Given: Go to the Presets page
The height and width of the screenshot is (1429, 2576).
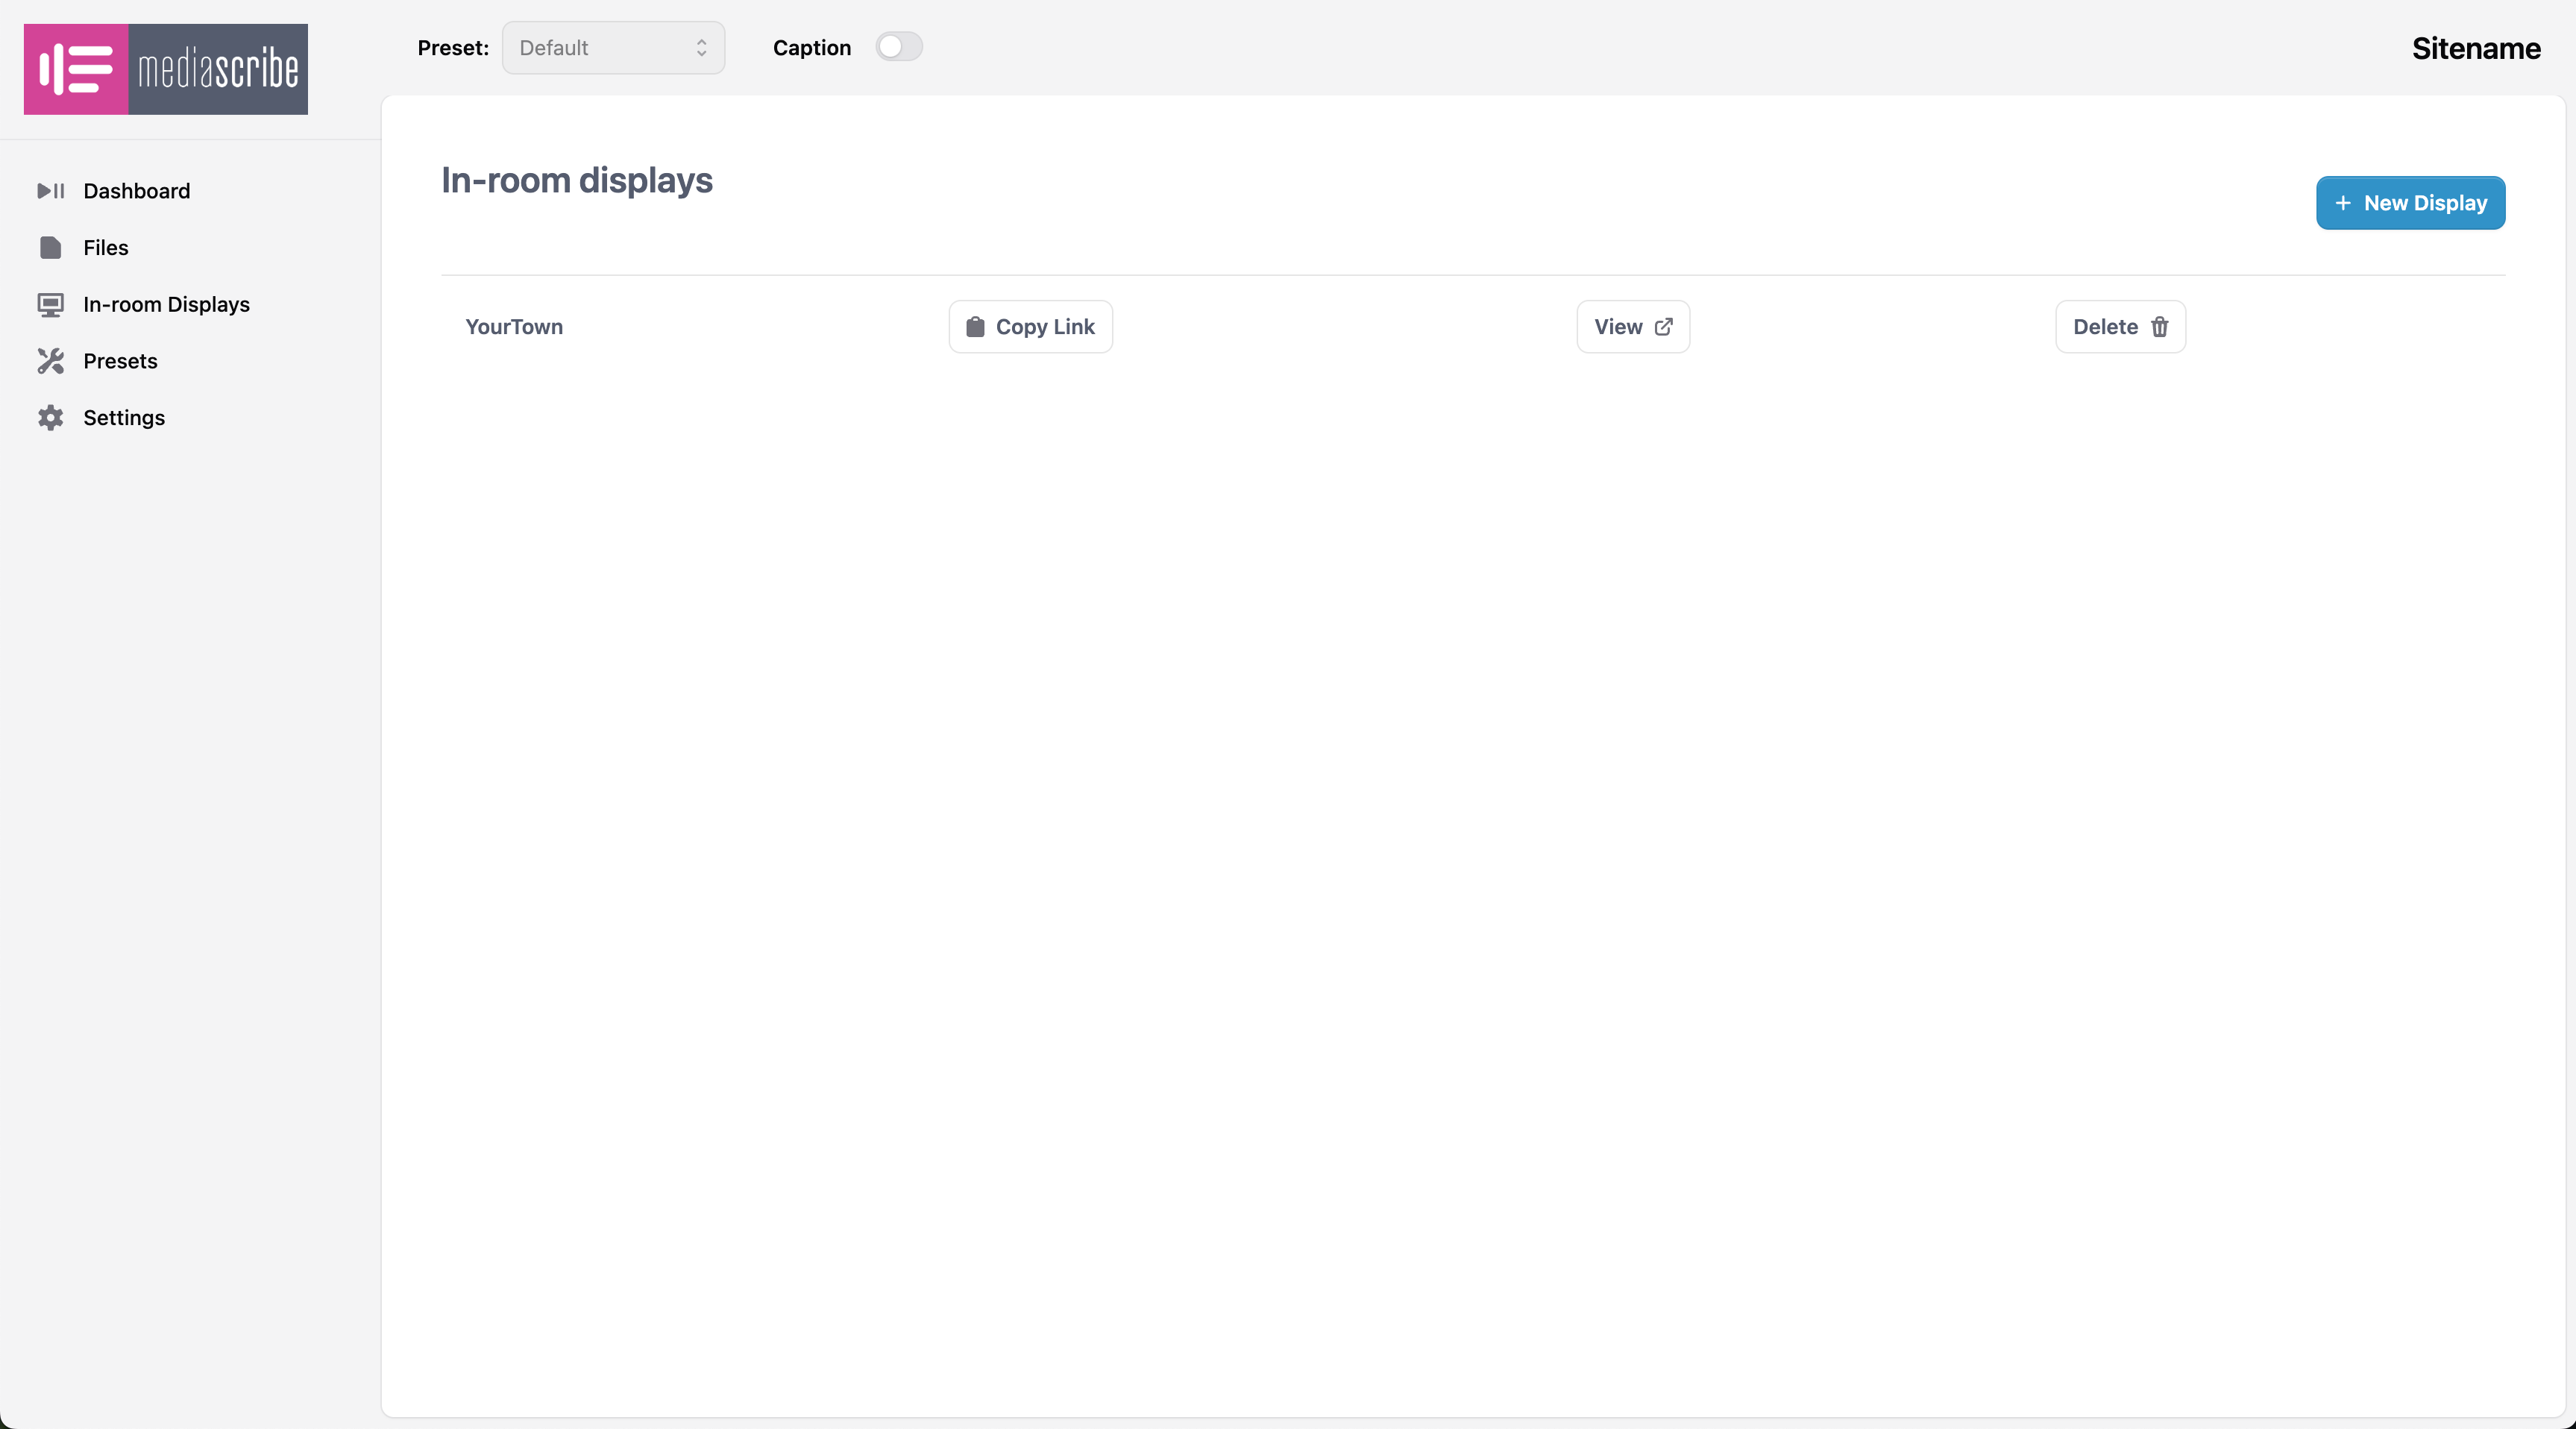Looking at the screenshot, I should pyautogui.click(x=120, y=361).
